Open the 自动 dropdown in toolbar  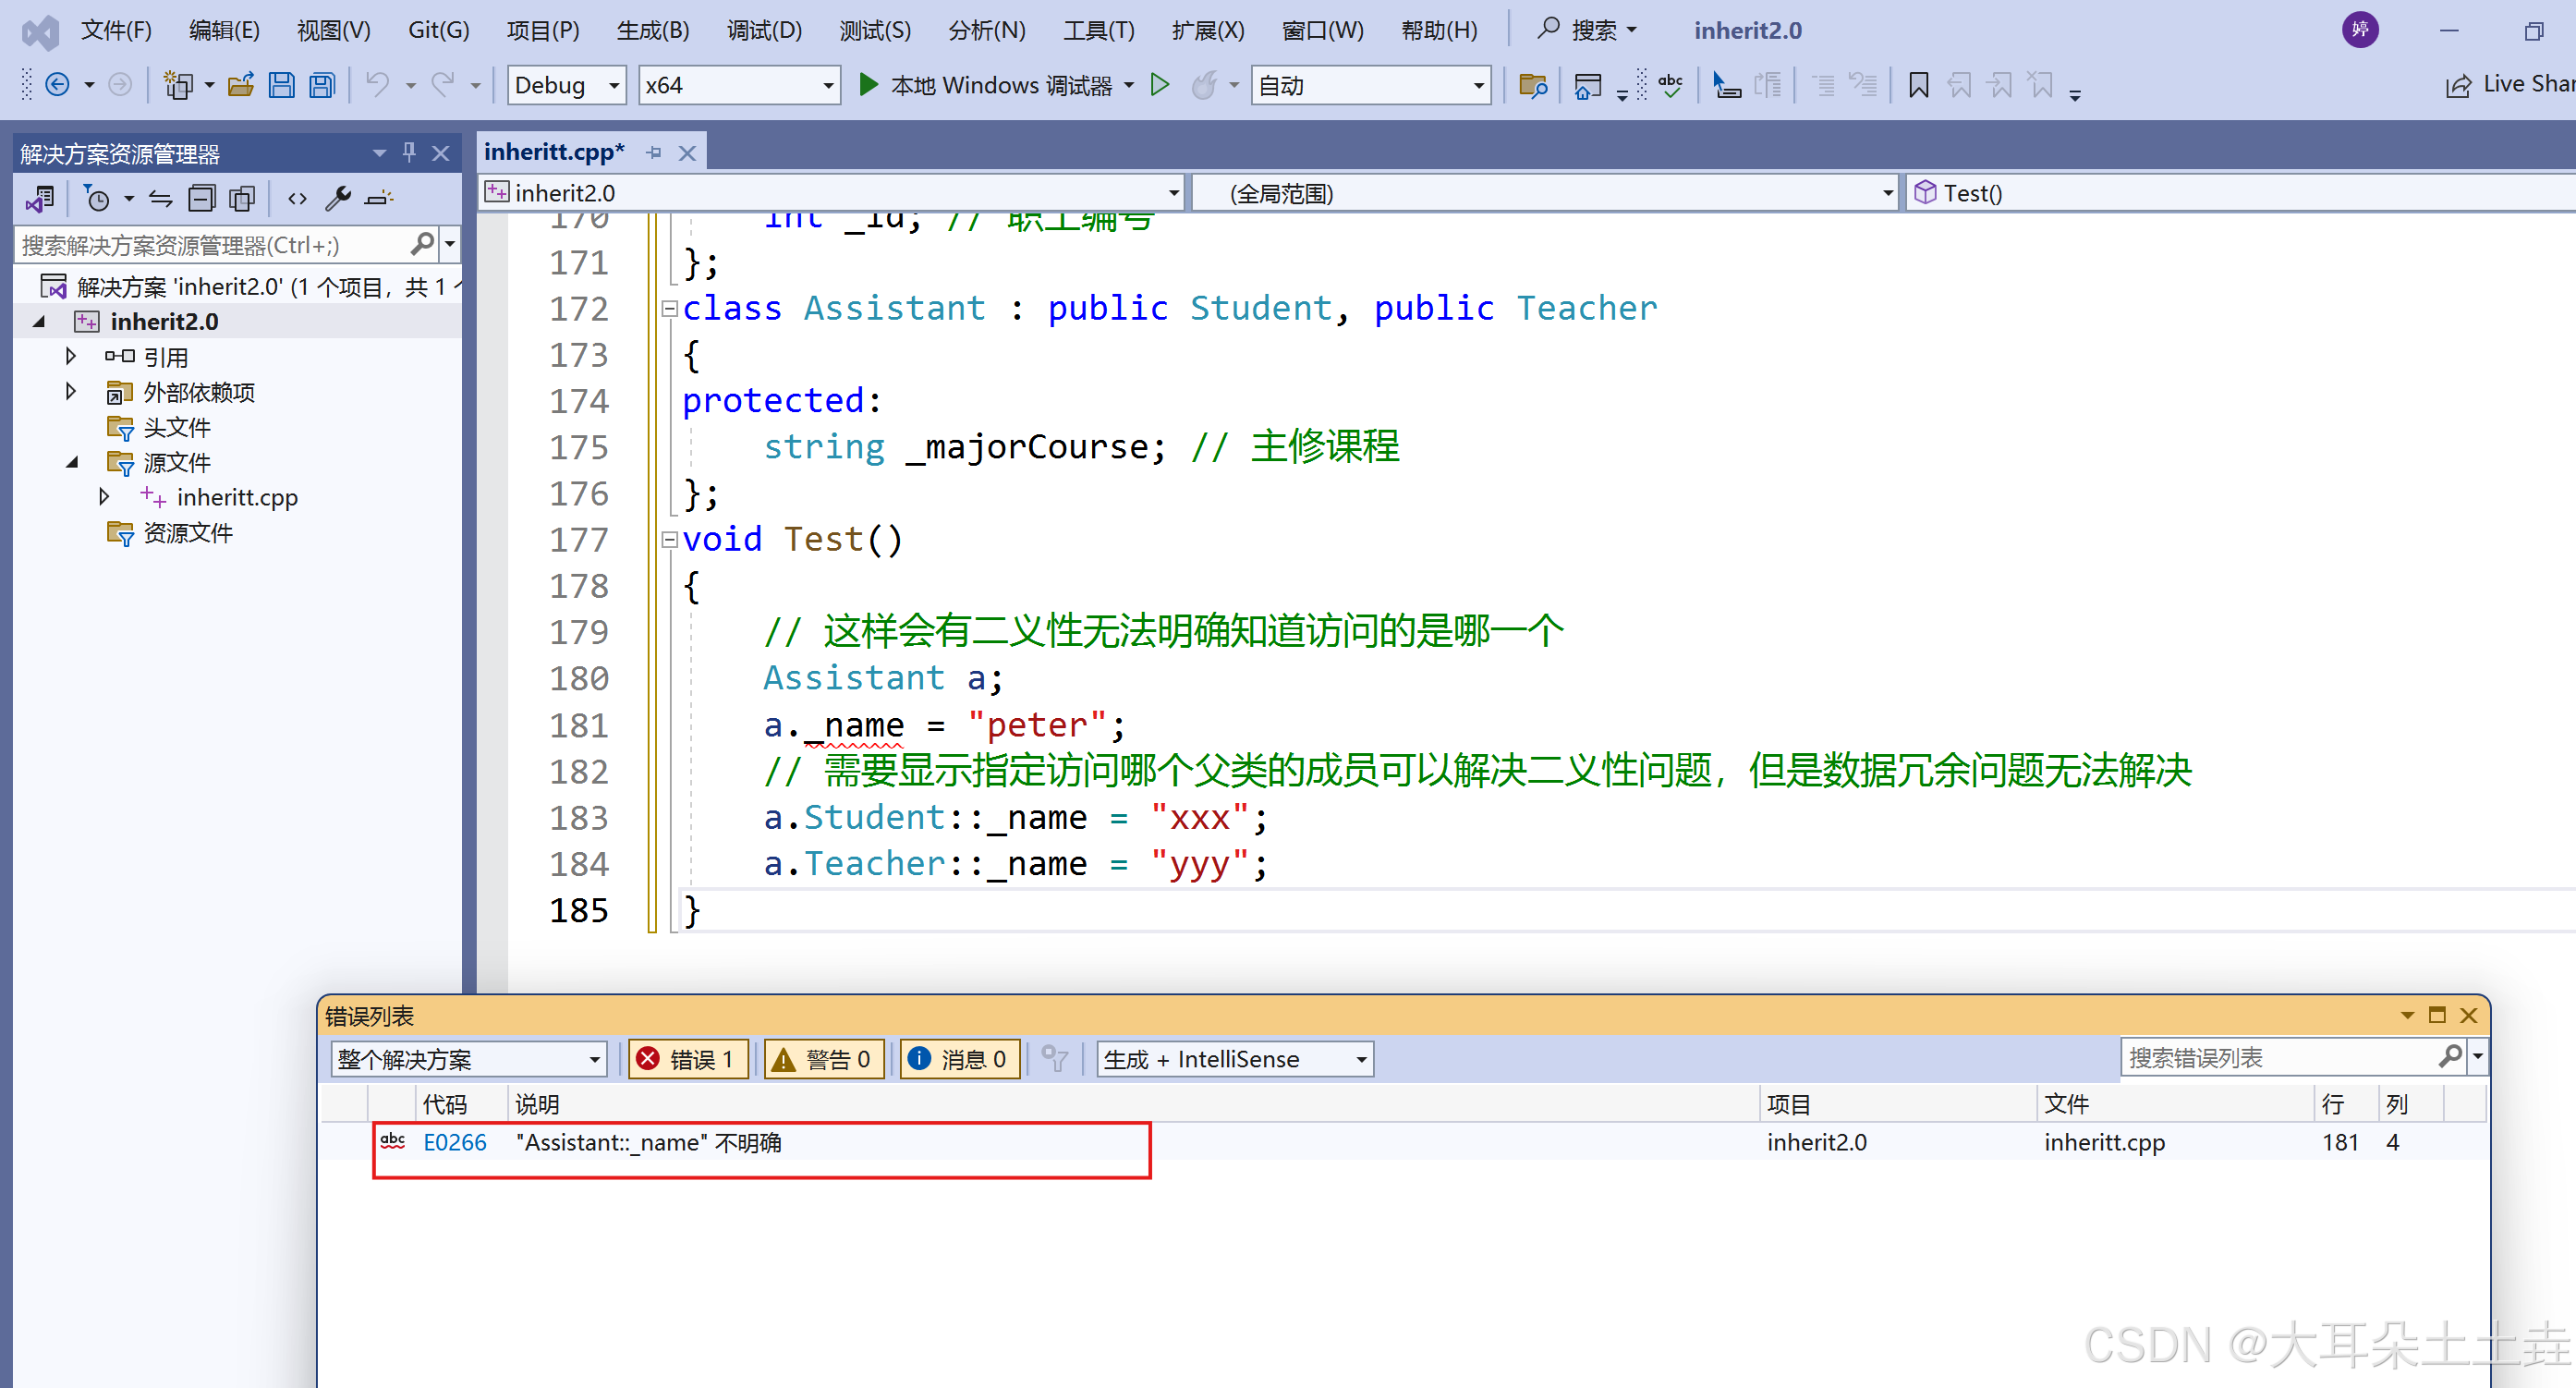pos(1370,86)
